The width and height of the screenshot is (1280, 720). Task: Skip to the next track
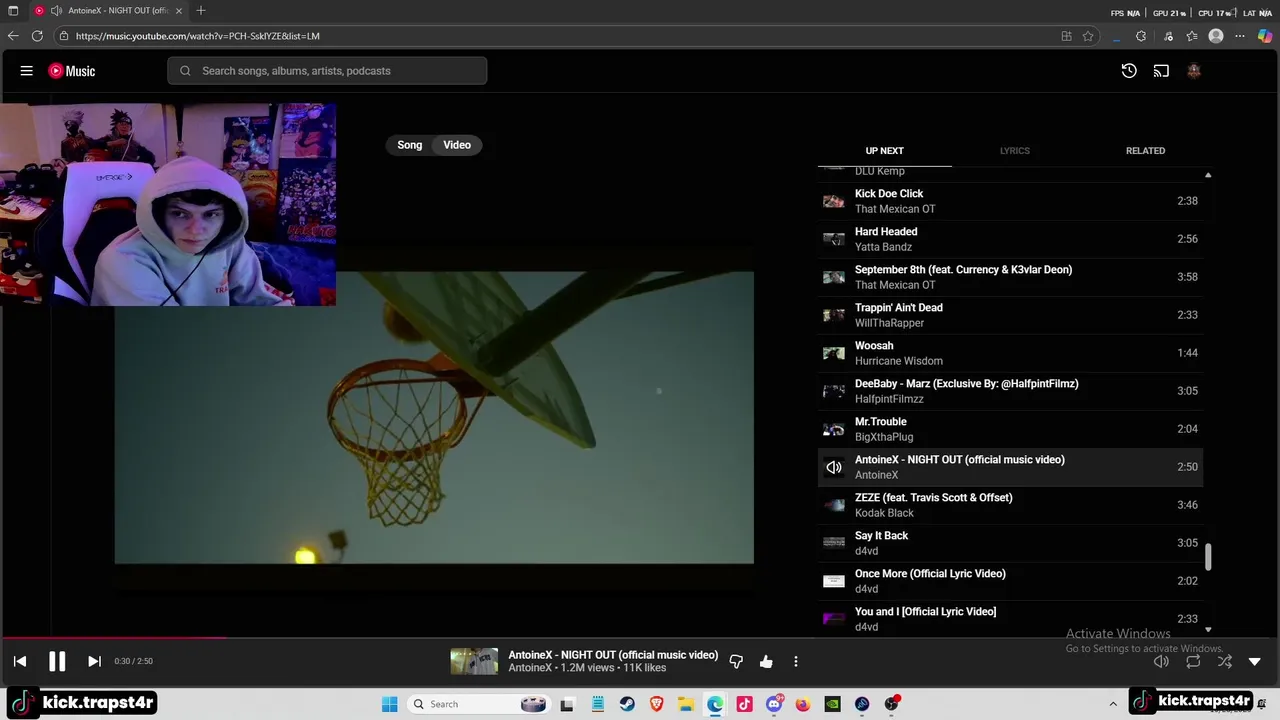tap(94, 661)
